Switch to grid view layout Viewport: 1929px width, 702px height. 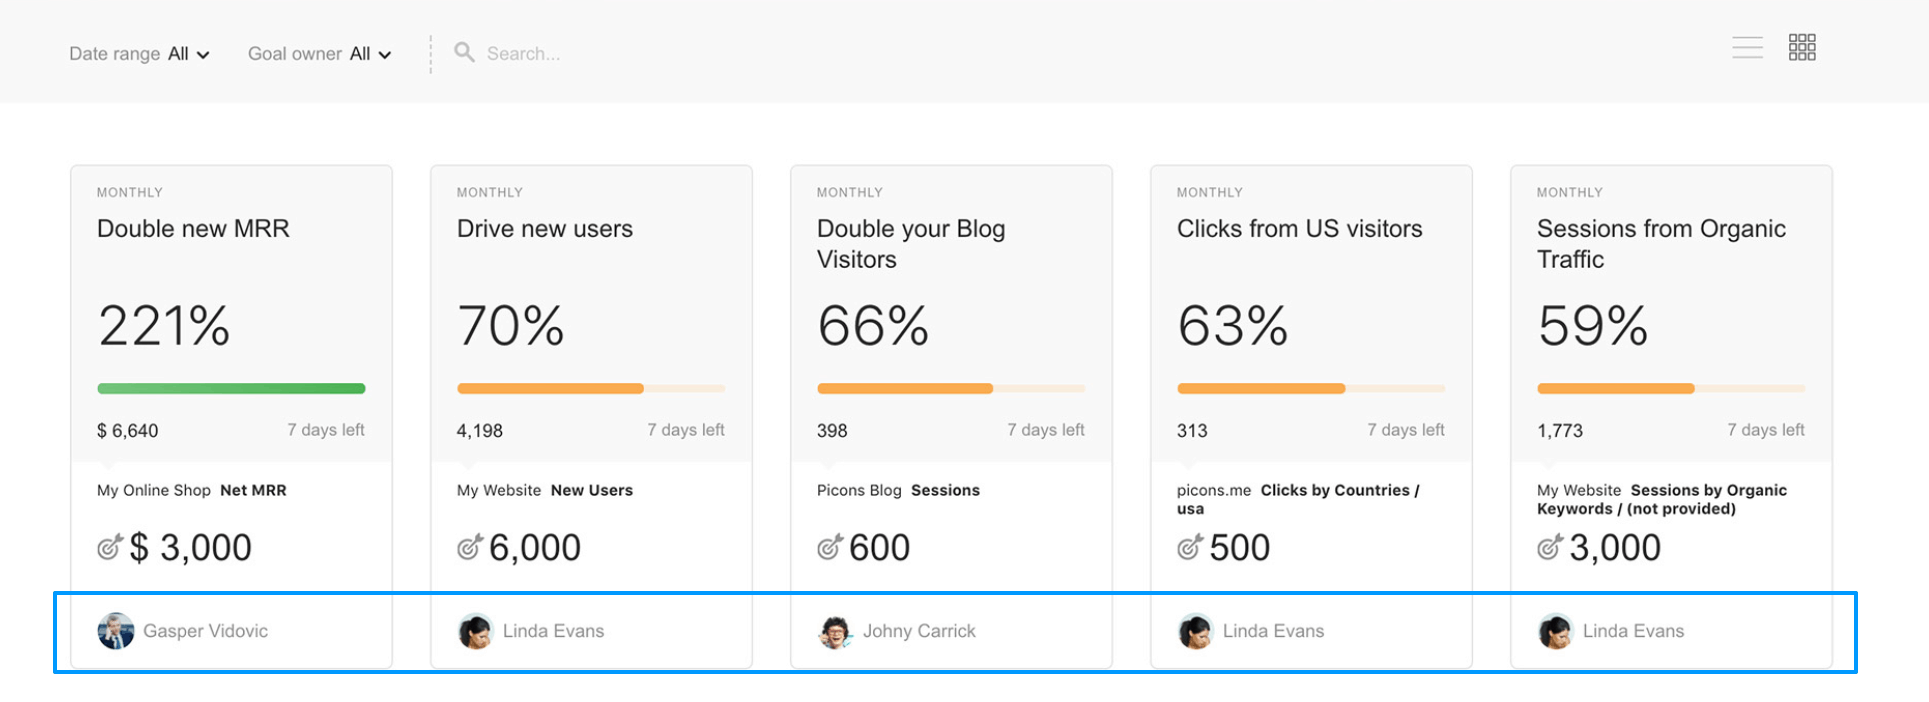click(1802, 48)
